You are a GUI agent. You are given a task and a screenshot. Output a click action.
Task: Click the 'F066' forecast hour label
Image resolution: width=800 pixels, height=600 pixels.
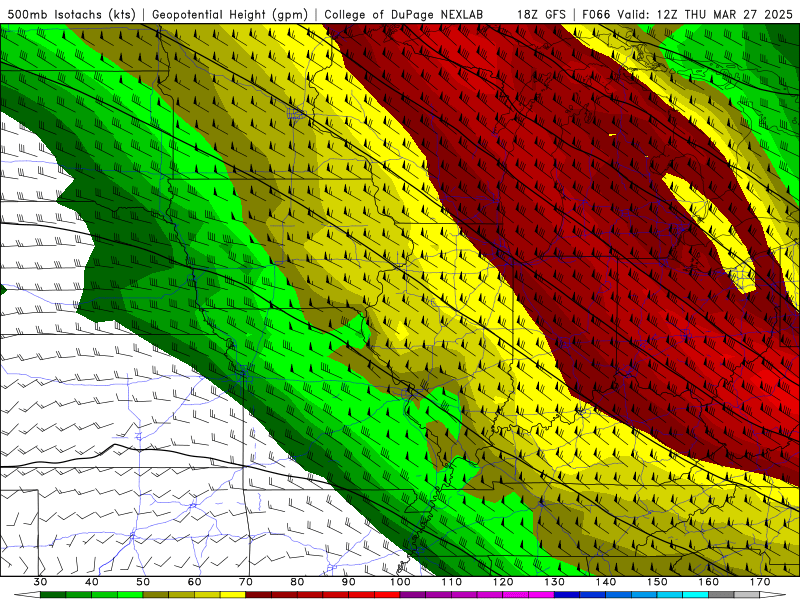coord(596,14)
